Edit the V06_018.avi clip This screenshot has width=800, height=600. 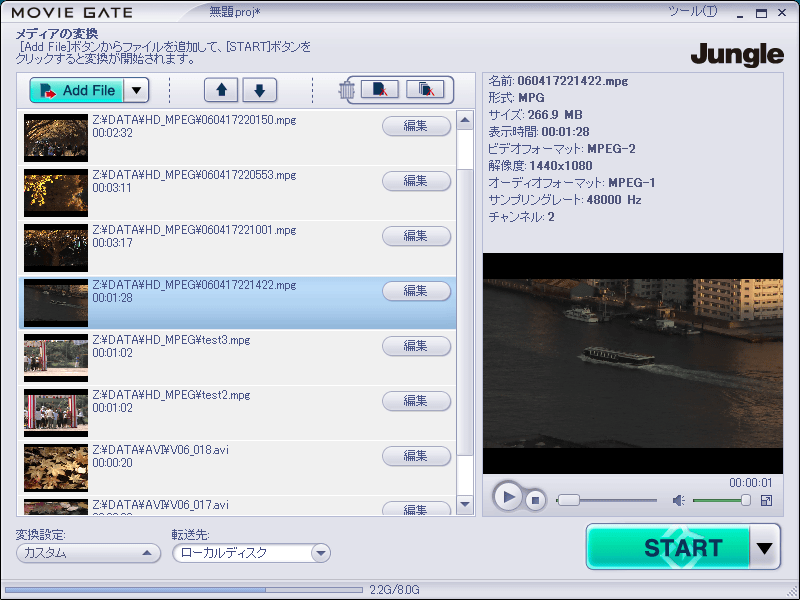click(416, 457)
